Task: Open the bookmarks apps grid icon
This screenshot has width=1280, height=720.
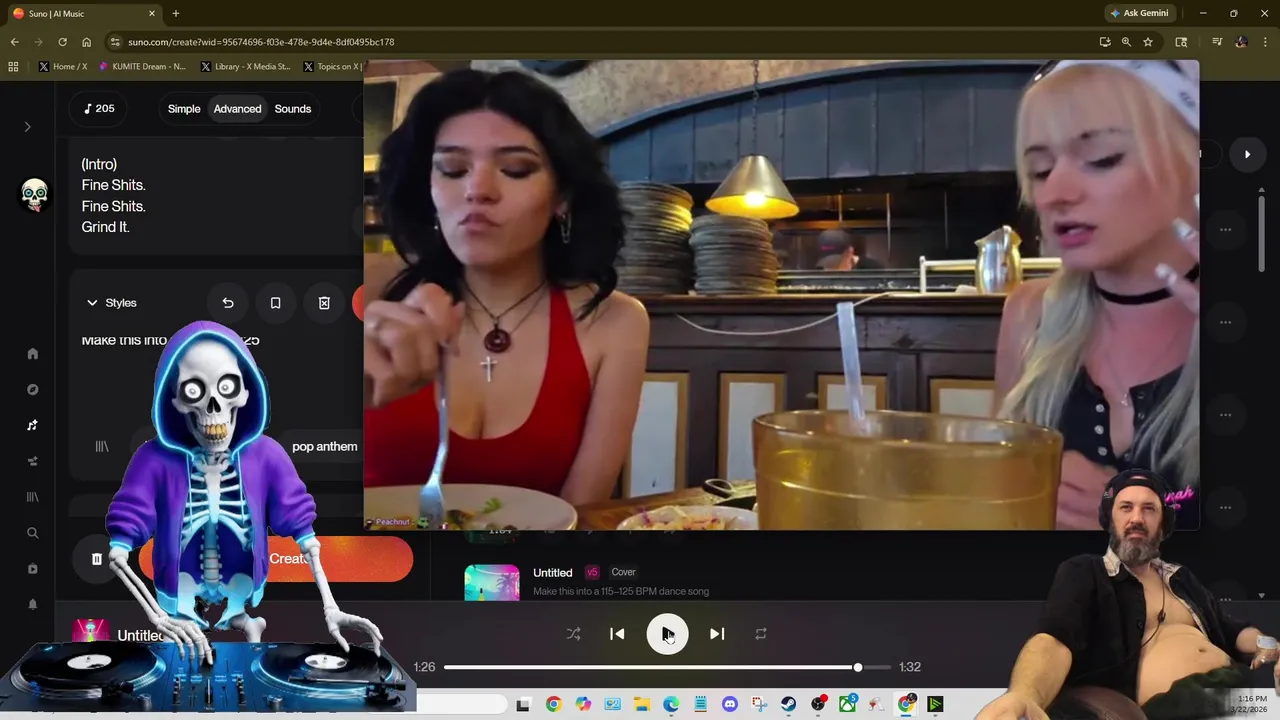Action: (x=13, y=67)
